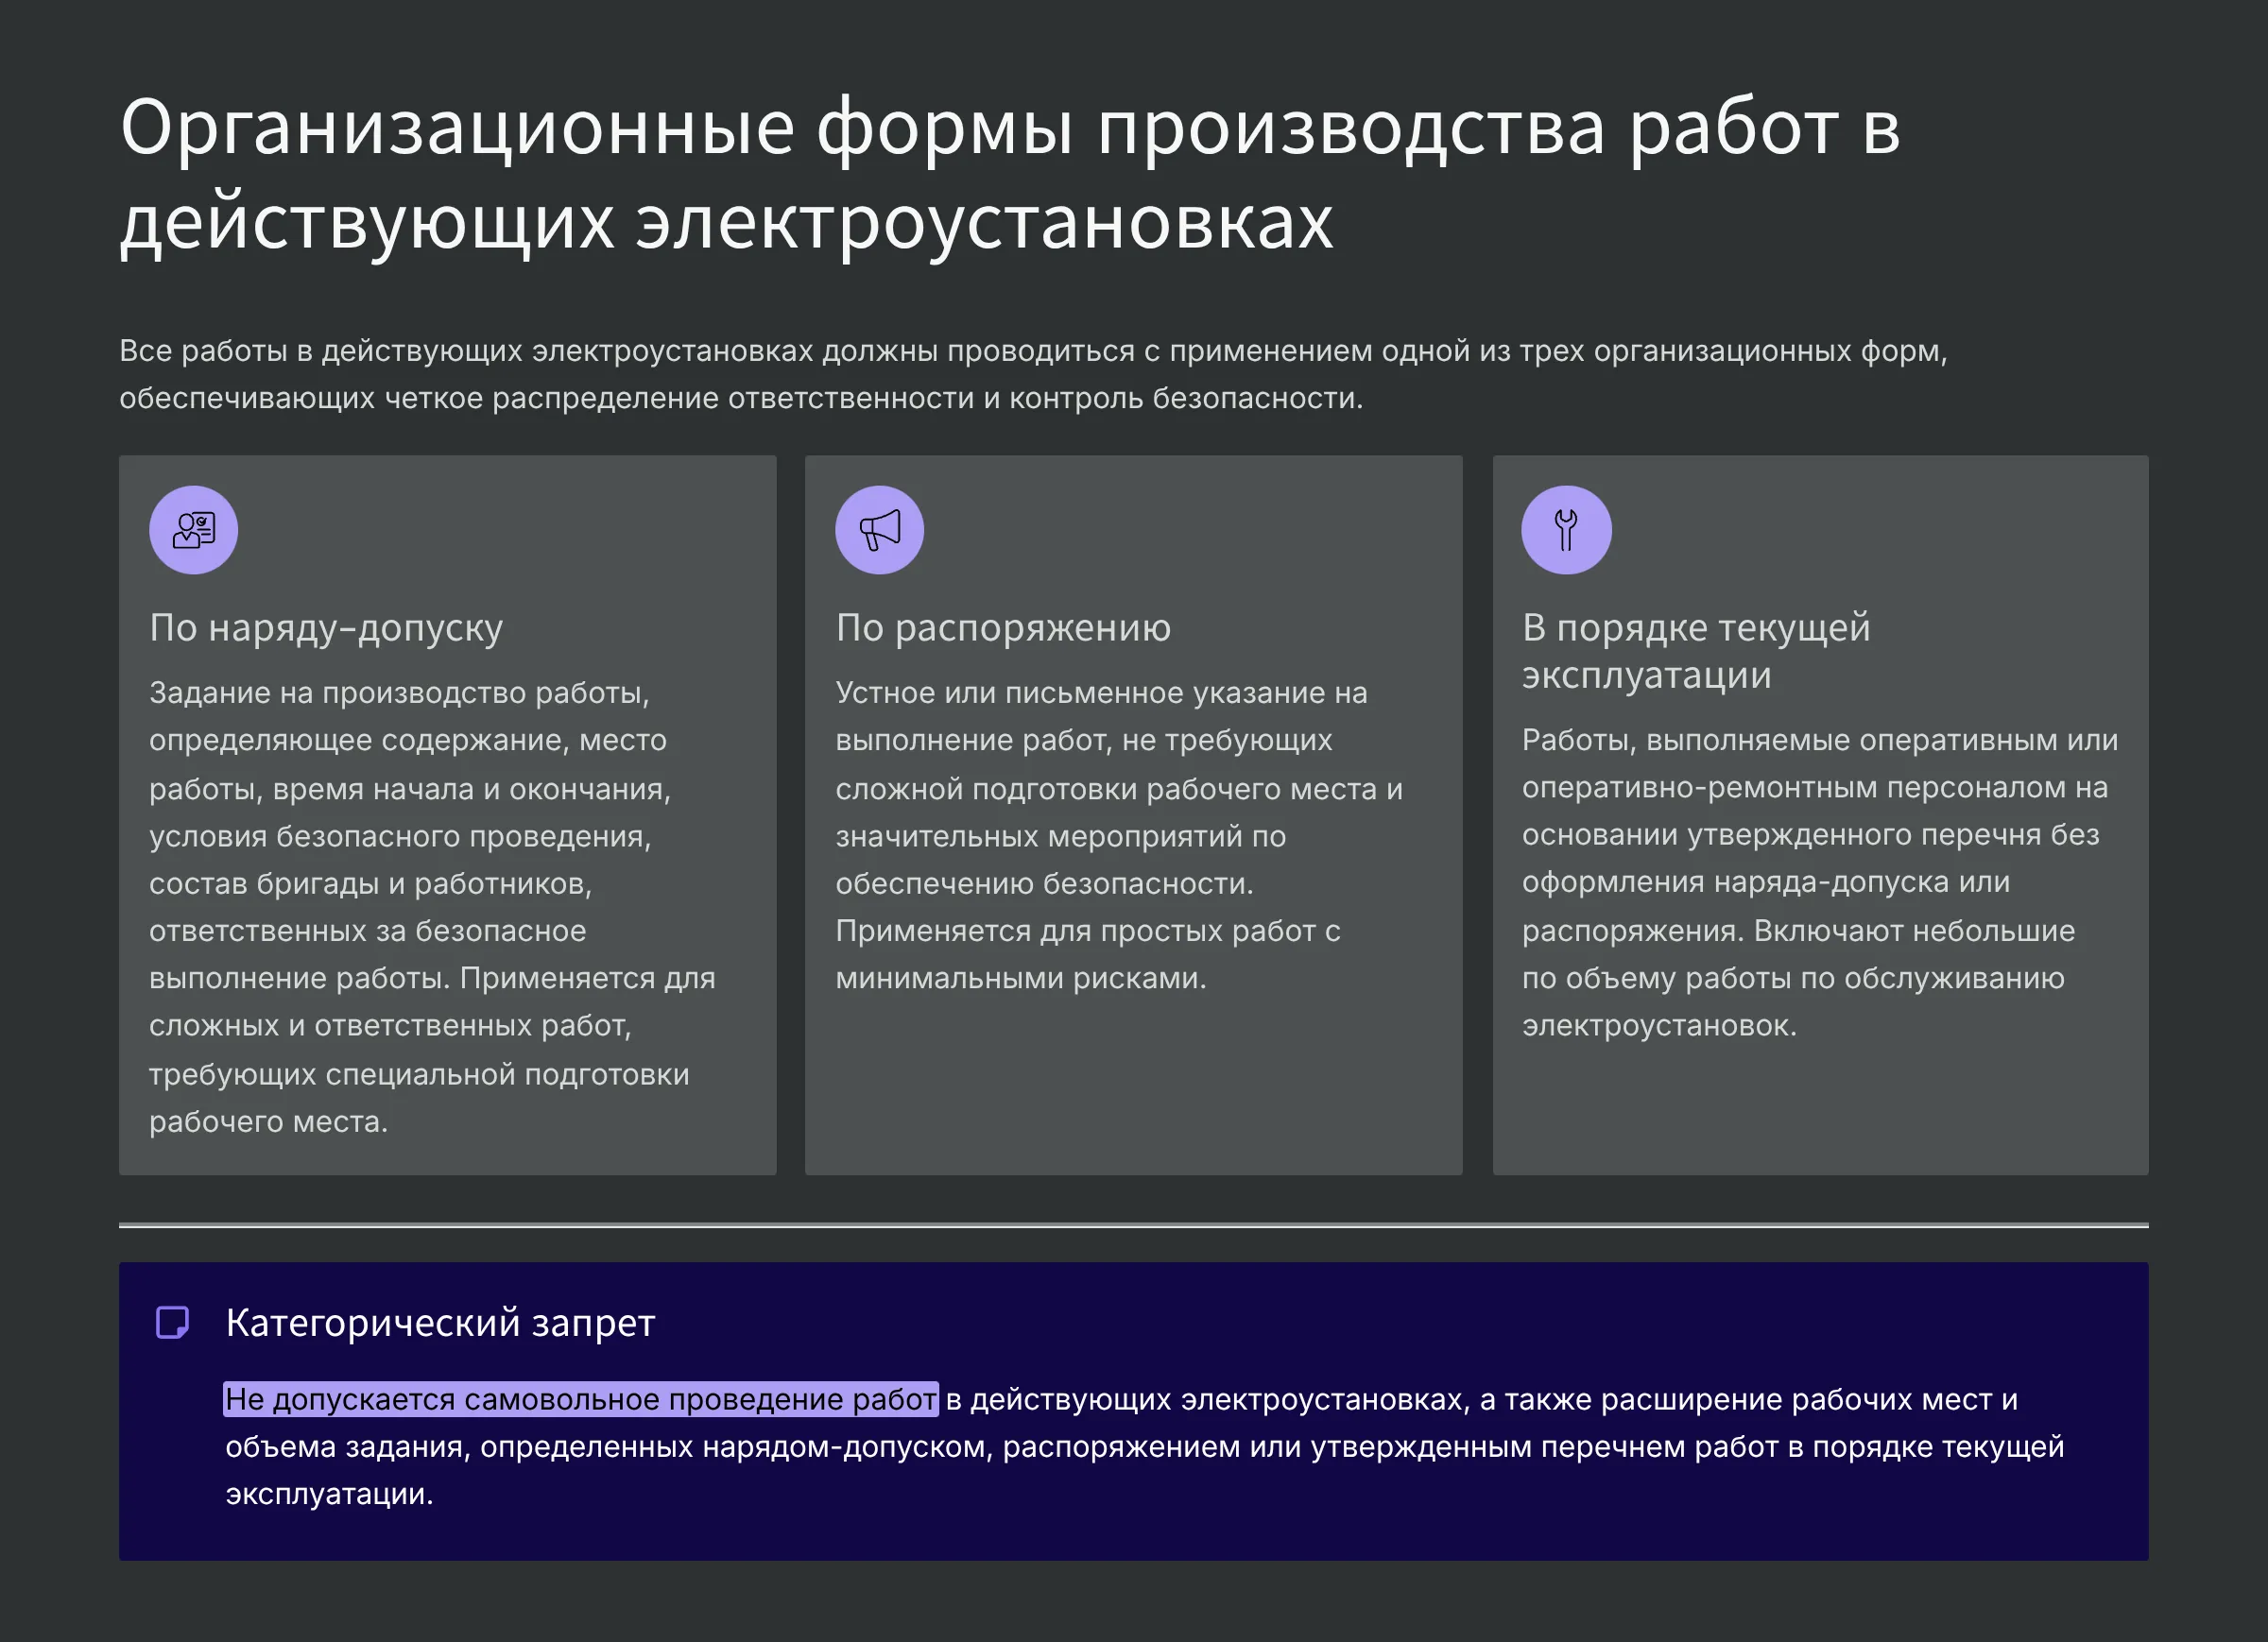Click the megaphone icon

(x=879, y=530)
